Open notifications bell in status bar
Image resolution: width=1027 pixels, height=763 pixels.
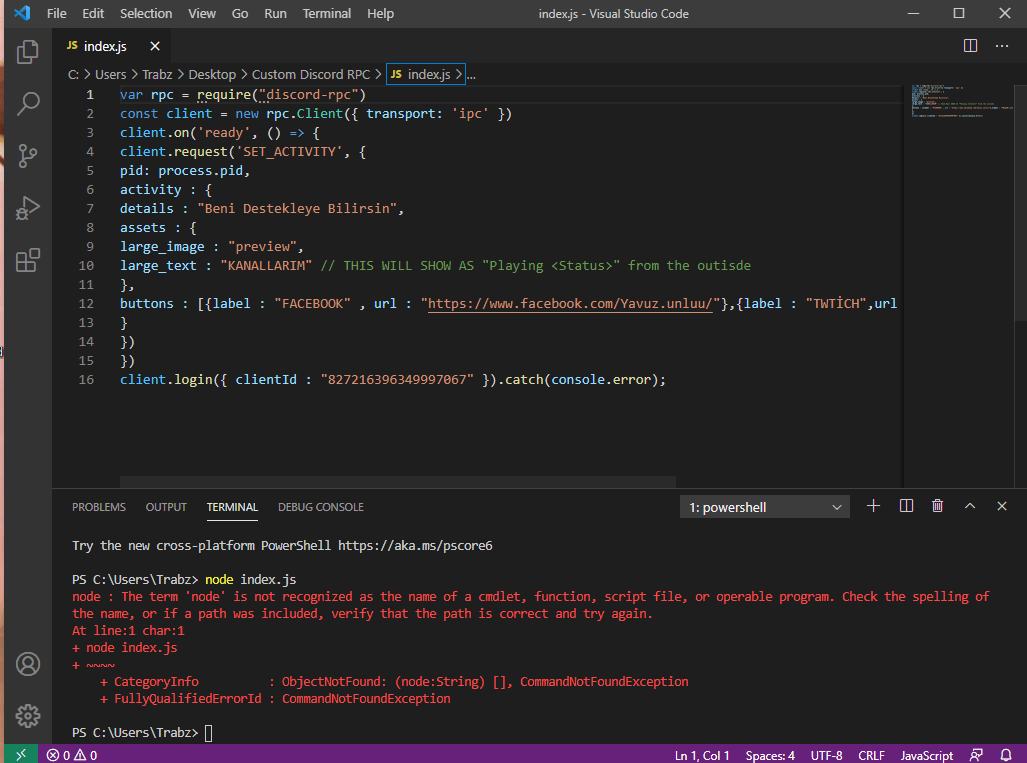pyautogui.click(x=1006, y=755)
